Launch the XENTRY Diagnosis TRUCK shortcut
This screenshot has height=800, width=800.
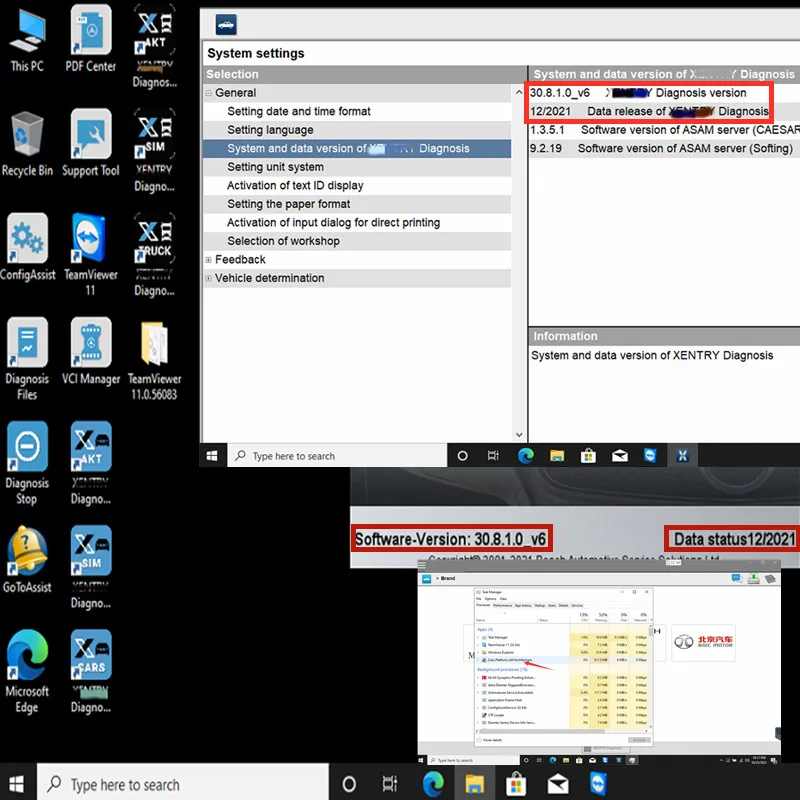tap(155, 255)
